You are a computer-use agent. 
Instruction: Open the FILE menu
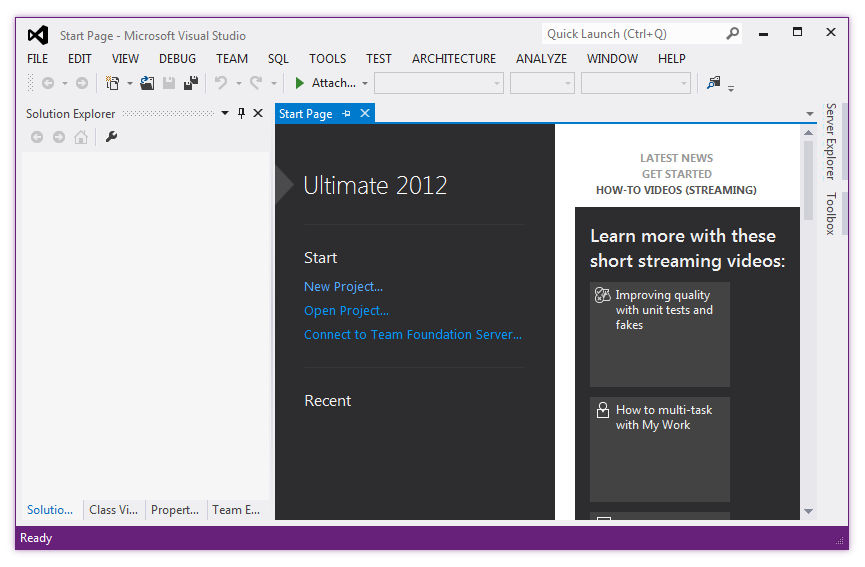(x=38, y=58)
